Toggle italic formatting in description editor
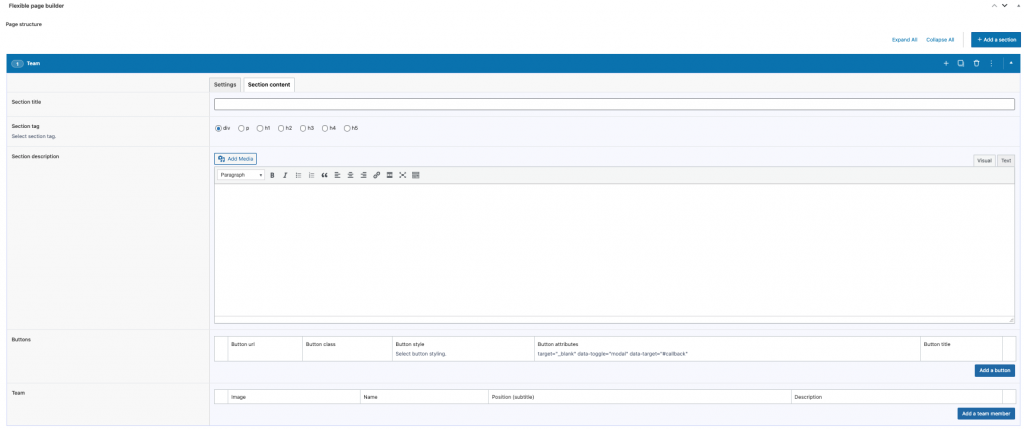The width and height of the screenshot is (1024, 429). tap(285, 175)
